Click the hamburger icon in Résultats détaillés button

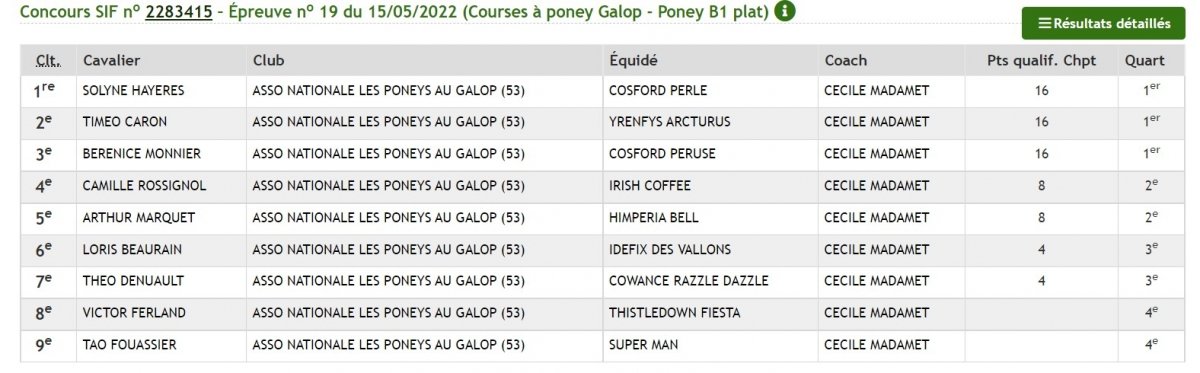coord(1045,23)
